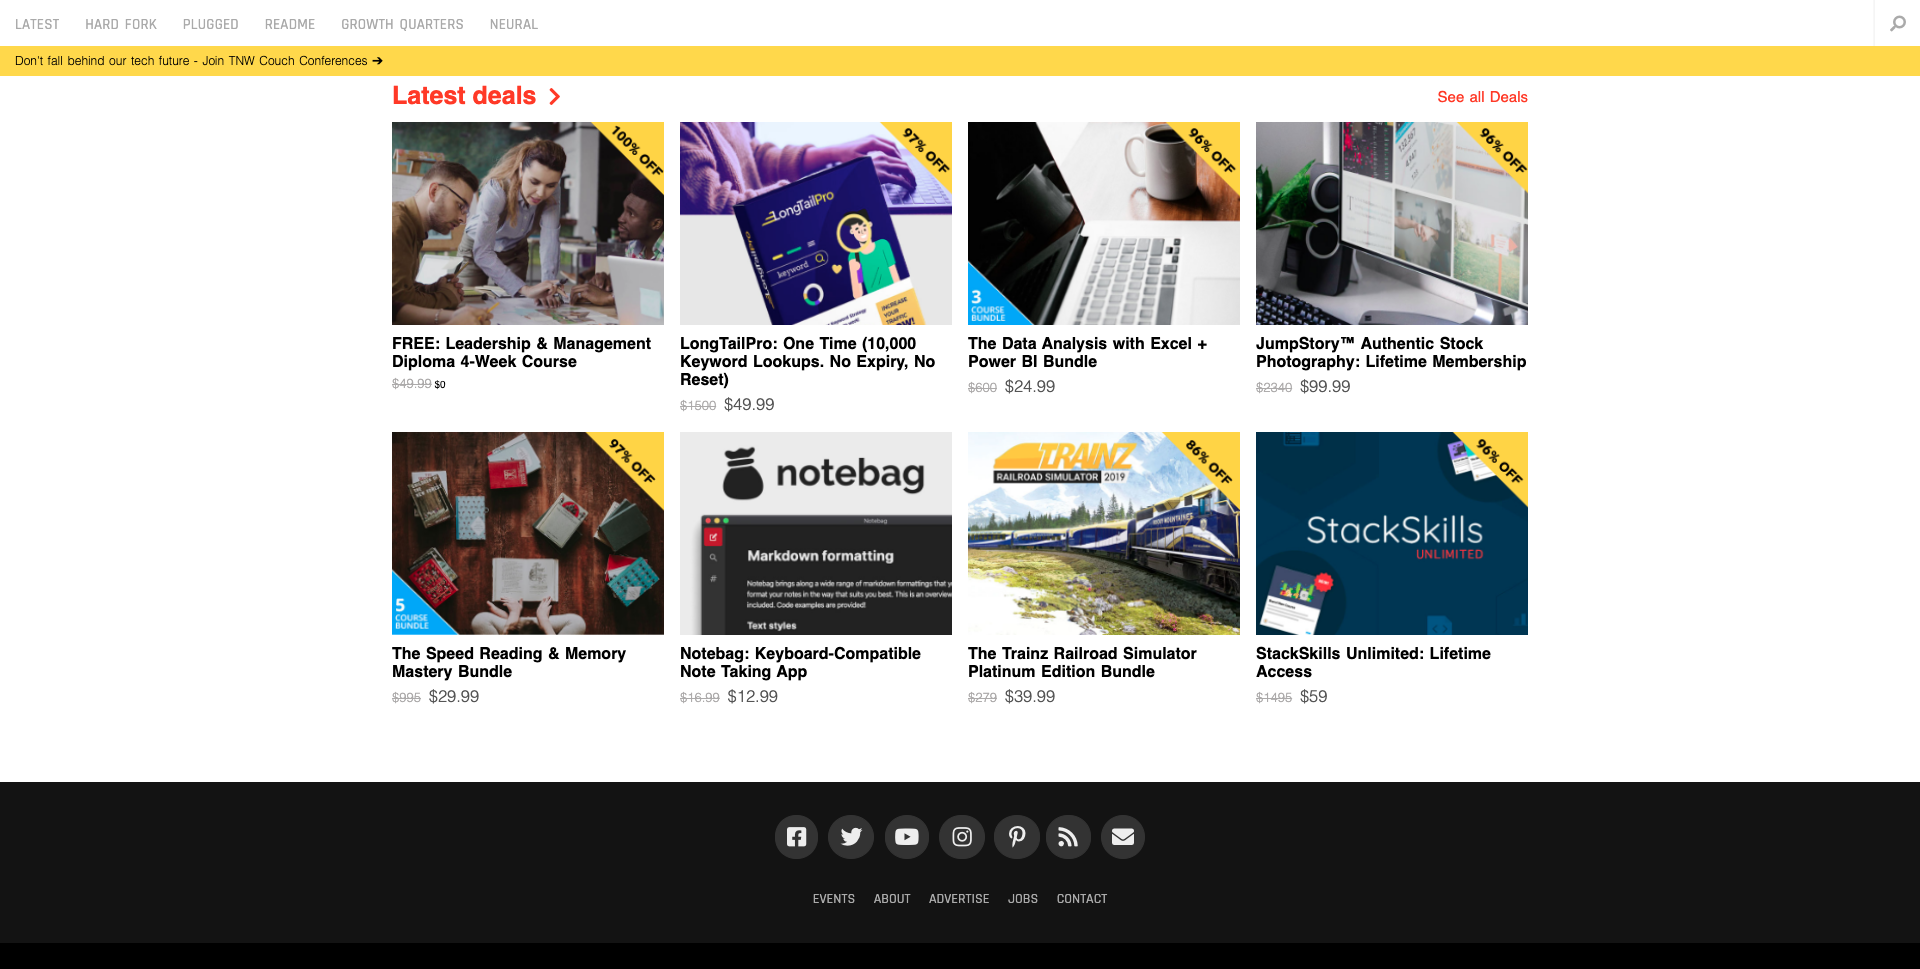Open the Readme nav section
1920x969 pixels.
[x=290, y=24]
